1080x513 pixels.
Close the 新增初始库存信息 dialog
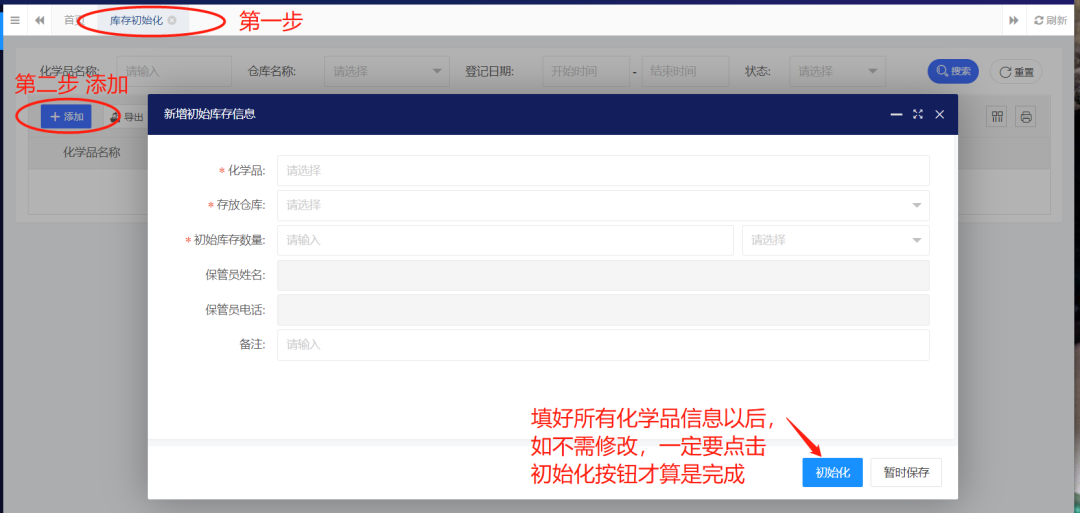point(939,115)
